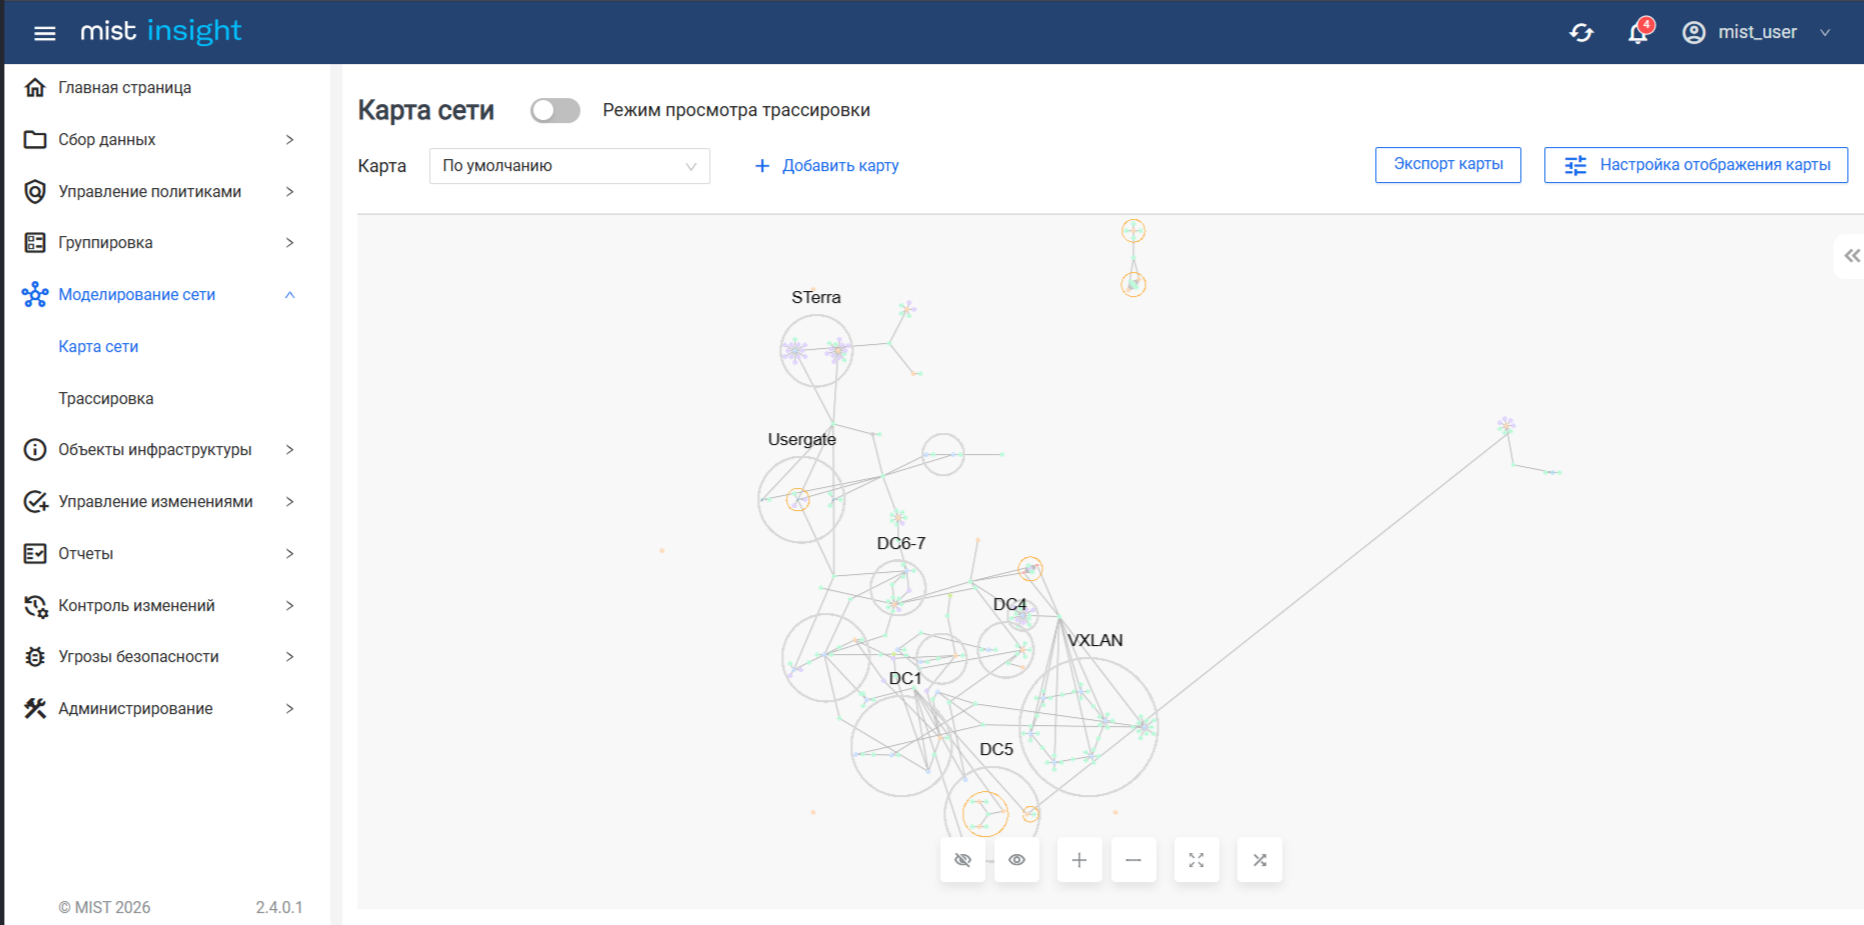
Task: Zoom out of the network map
Action: pos(1133,860)
